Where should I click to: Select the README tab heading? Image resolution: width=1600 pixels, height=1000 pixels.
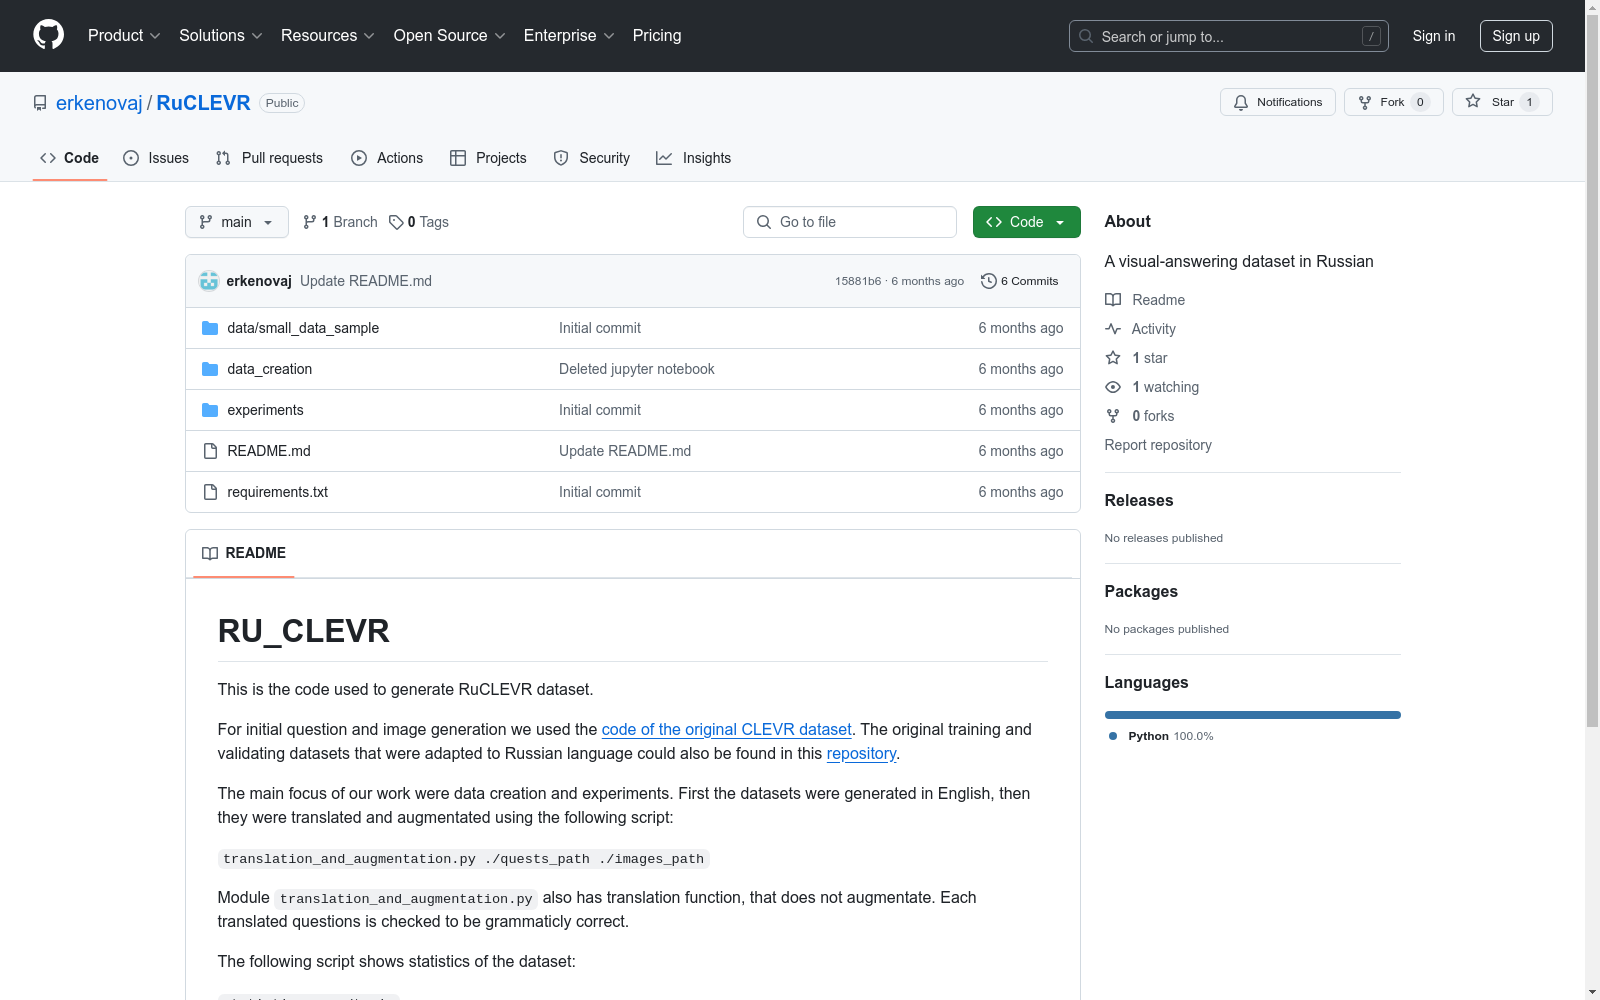point(244,553)
